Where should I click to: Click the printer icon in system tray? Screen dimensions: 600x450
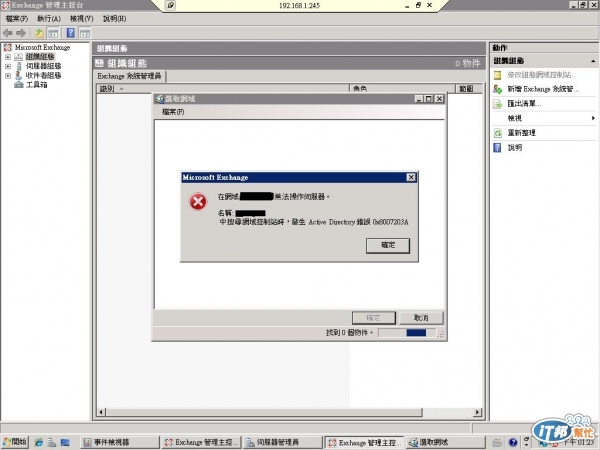(497, 443)
